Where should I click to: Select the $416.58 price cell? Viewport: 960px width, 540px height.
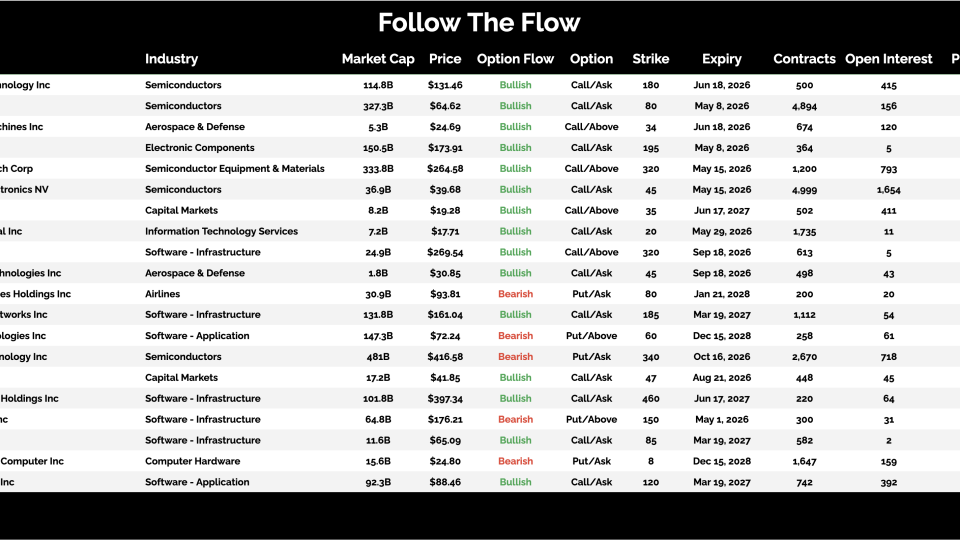pos(445,357)
